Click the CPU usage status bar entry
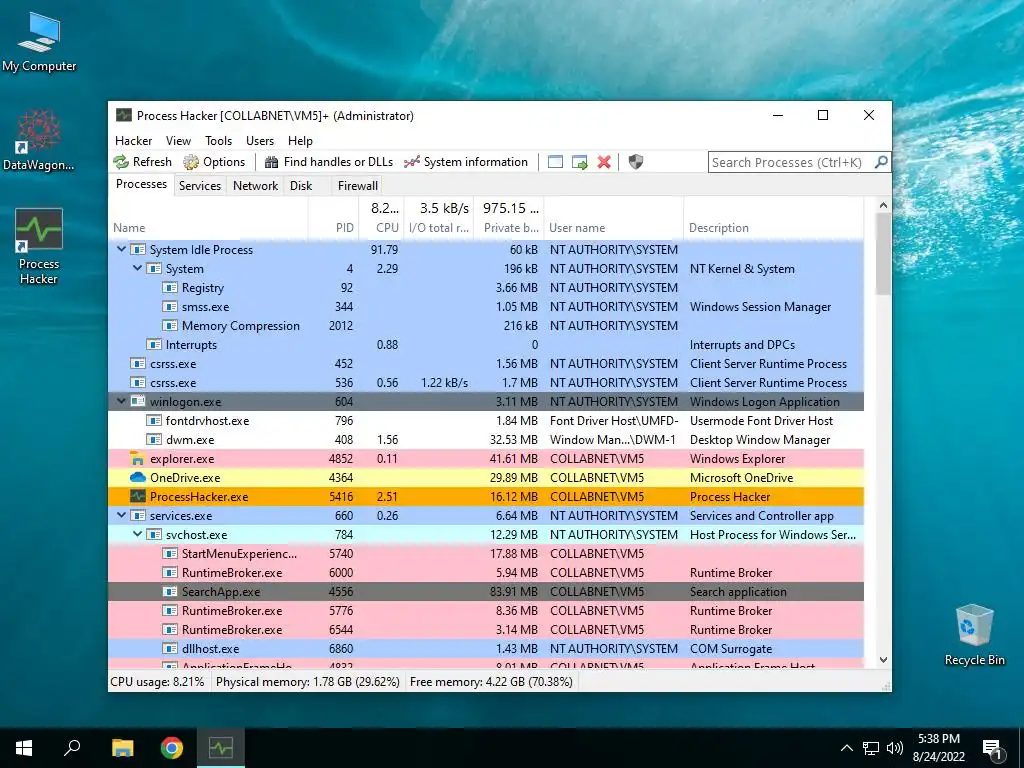1024x768 pixels. coord(157,682)
